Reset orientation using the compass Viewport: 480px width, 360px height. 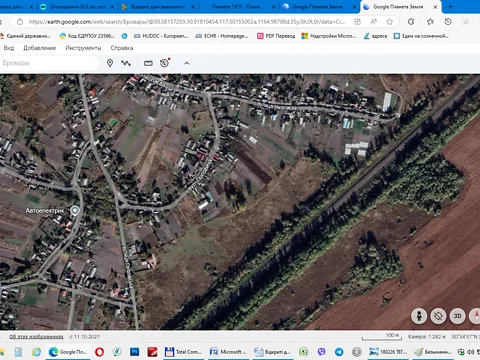click(475, 316)
